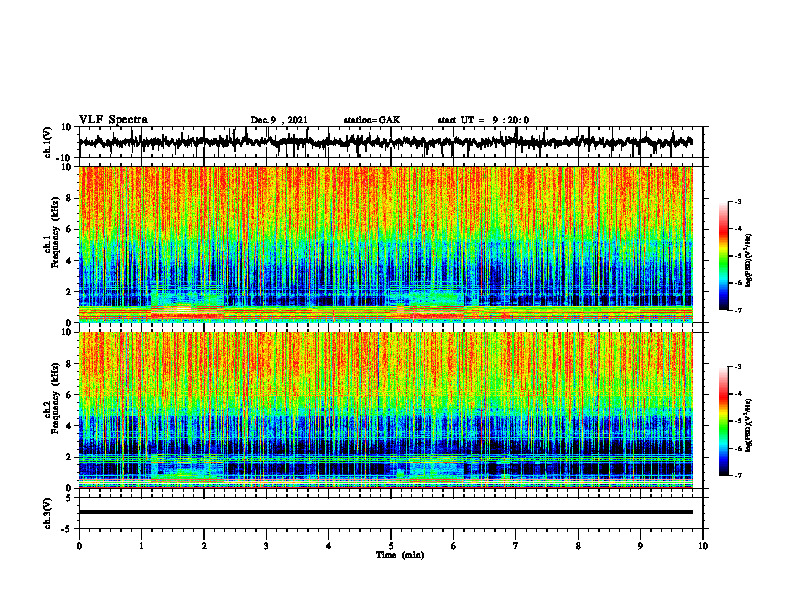Viewport: 792px width, 612px height.
Task: Click time axis tick label "2"
Action: (x=204, y=546)
